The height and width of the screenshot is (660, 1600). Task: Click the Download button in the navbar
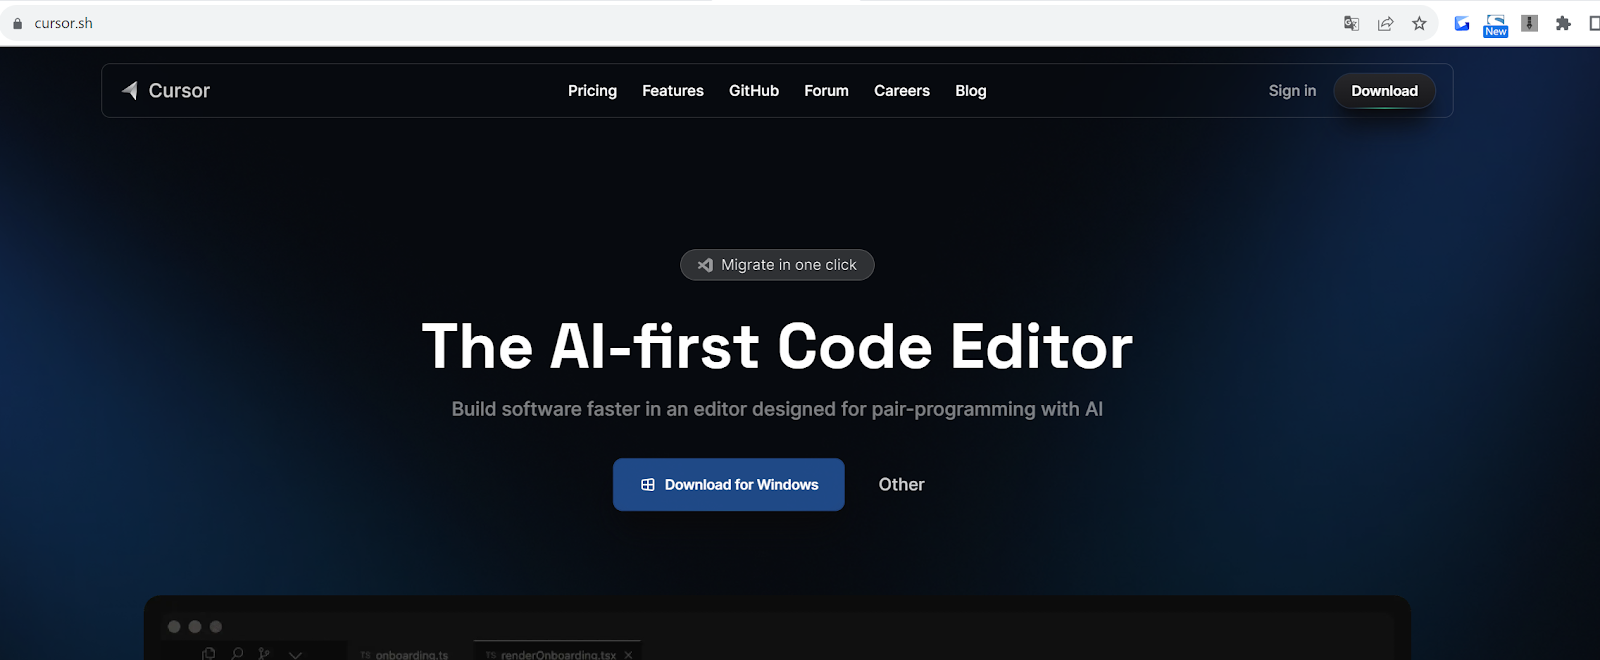pos(1384,91)
